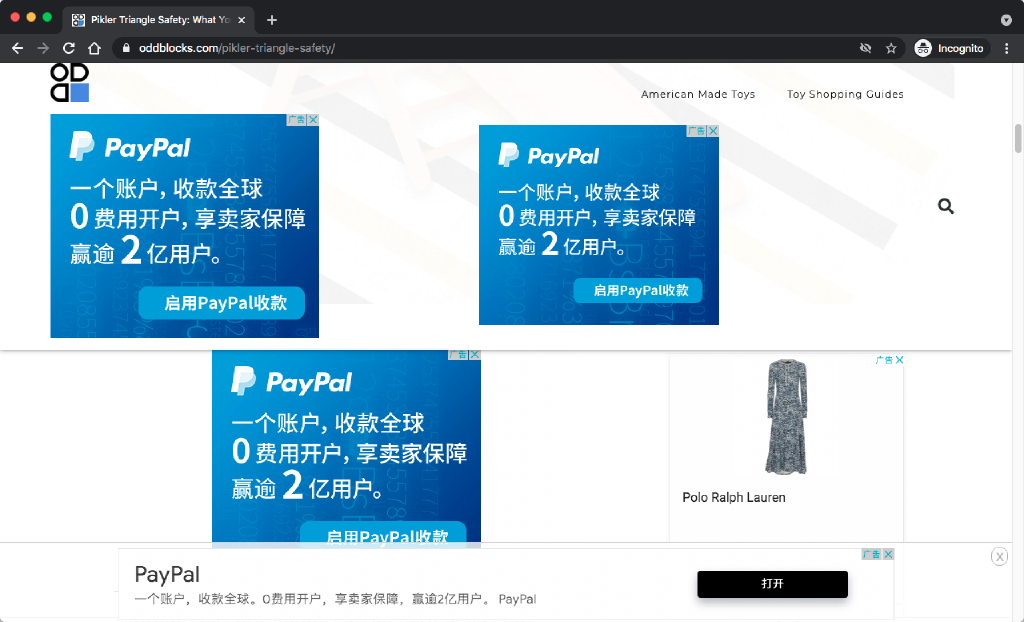This screenshot has height=622, width=1024.
Task: Click the top-center PayPal ad's 广告 info label
Action: [697, 131]
